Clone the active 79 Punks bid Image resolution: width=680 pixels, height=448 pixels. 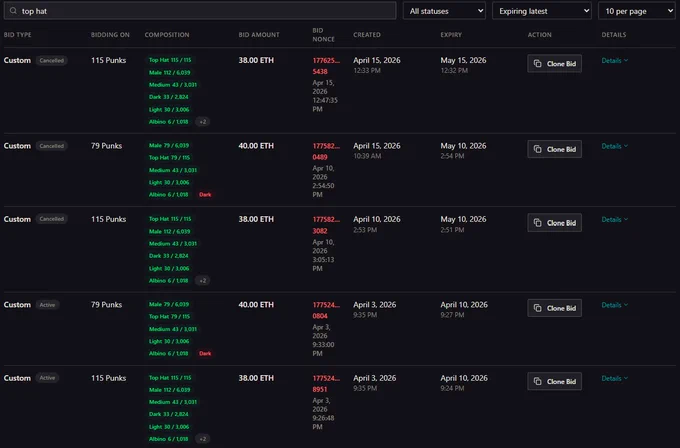click(x=554, y=308)
